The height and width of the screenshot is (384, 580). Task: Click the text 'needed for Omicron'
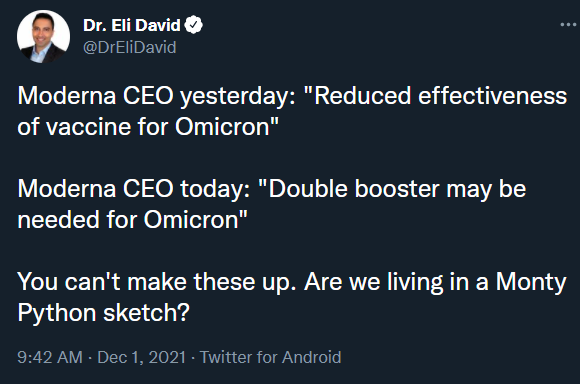coord(132,220)
